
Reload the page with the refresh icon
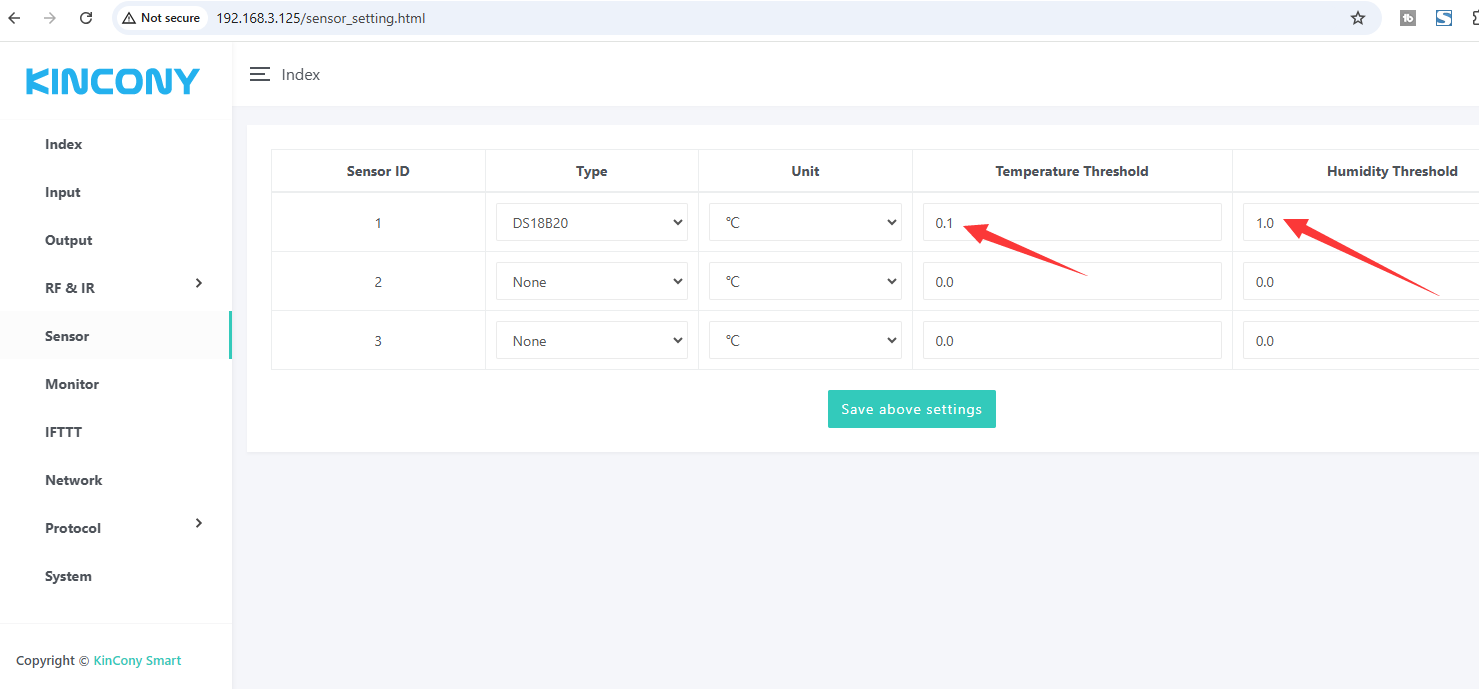click(x=86, y=18)
